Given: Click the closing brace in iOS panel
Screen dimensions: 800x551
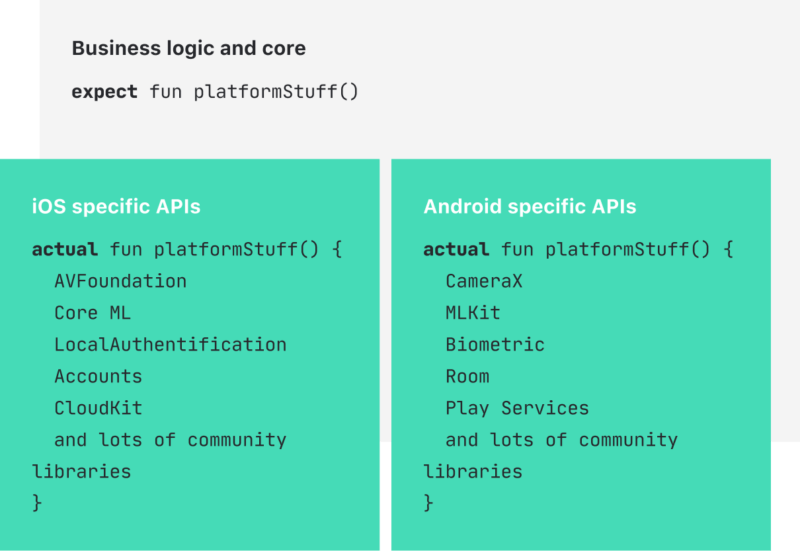Looking at the screenshot, I should click(37, 503).
